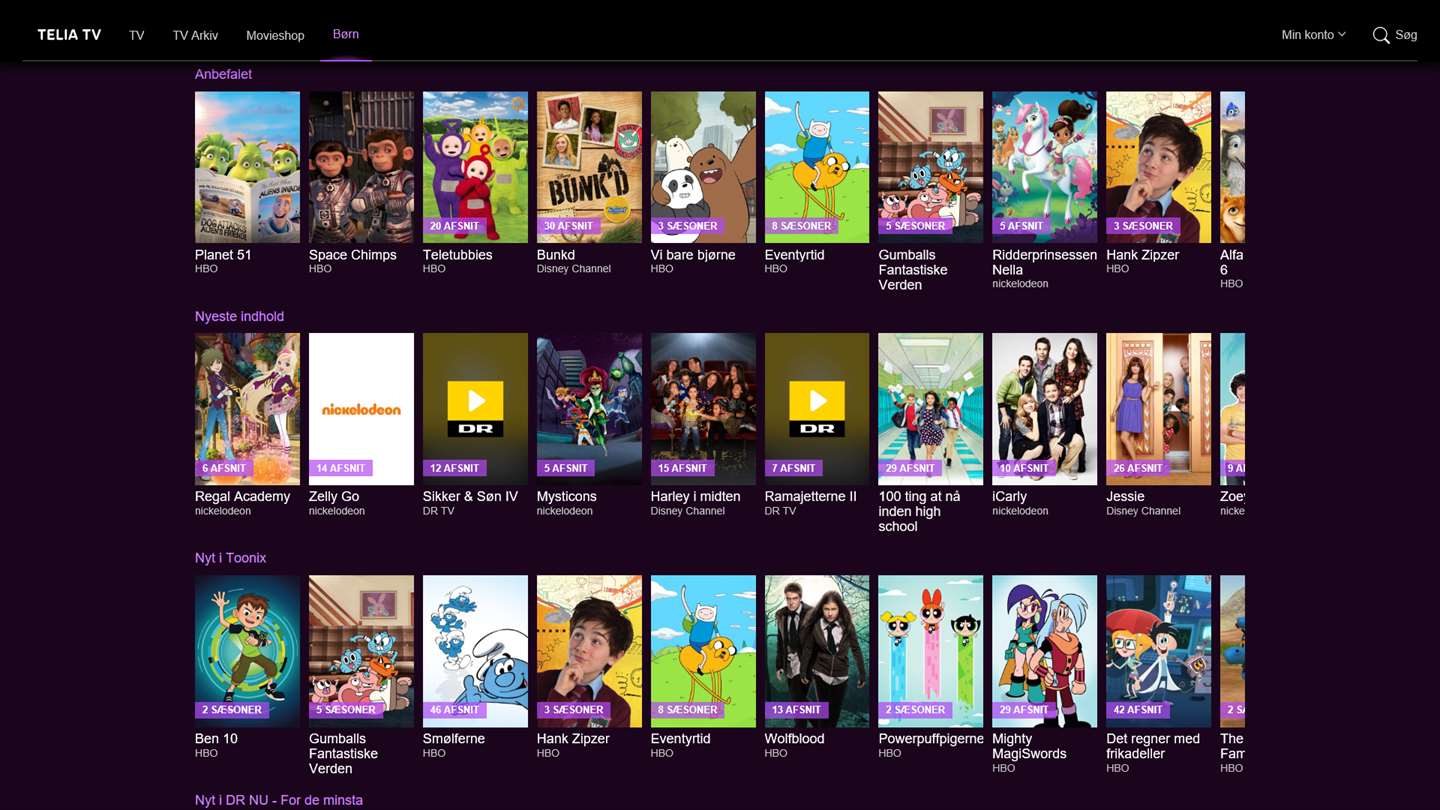Open Hank Zipzer in the Anbefalet row
The image size is (1440, 810).
tap(1159, 167)
